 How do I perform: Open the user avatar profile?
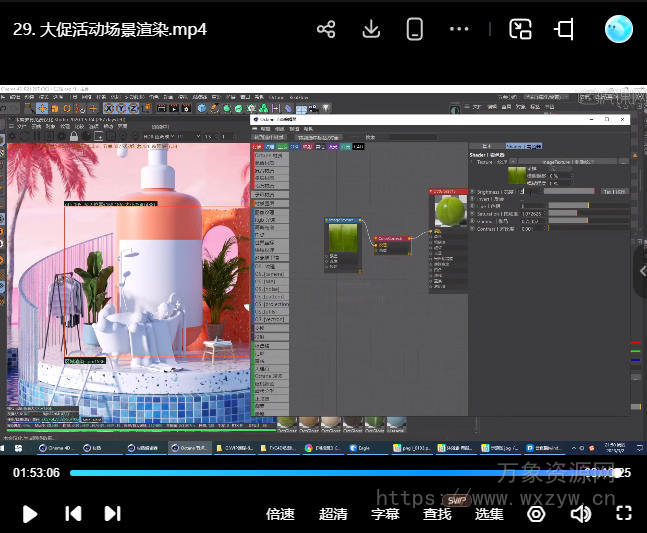point(618,29)
